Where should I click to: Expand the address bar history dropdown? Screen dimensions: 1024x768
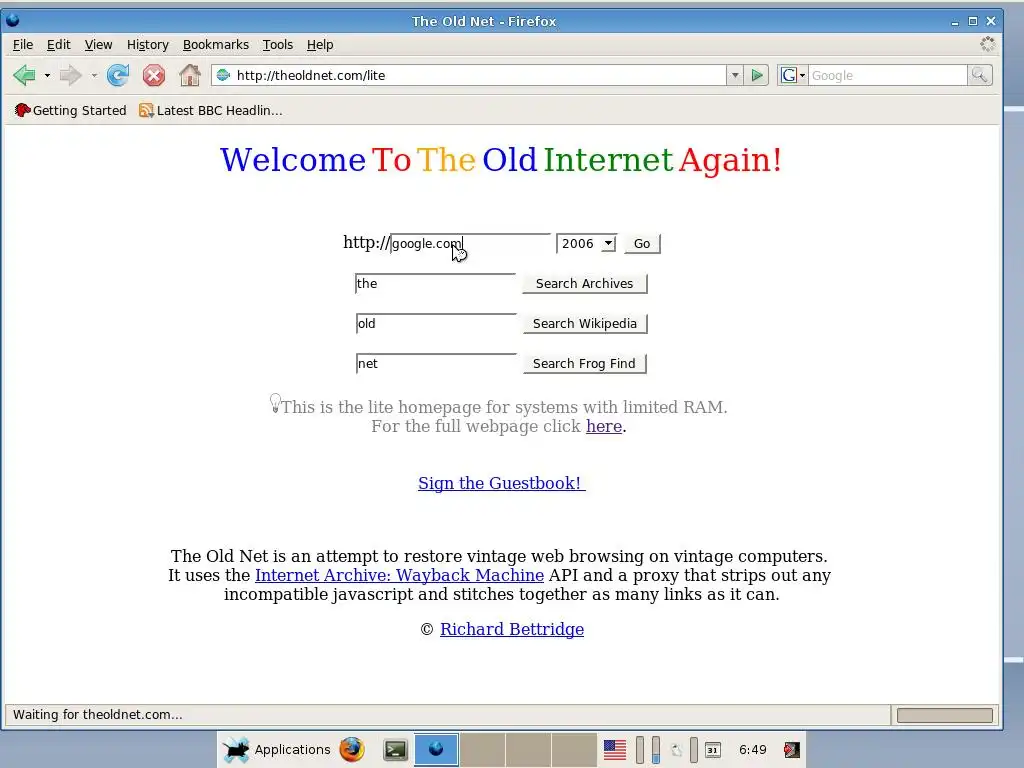point(735,75)
